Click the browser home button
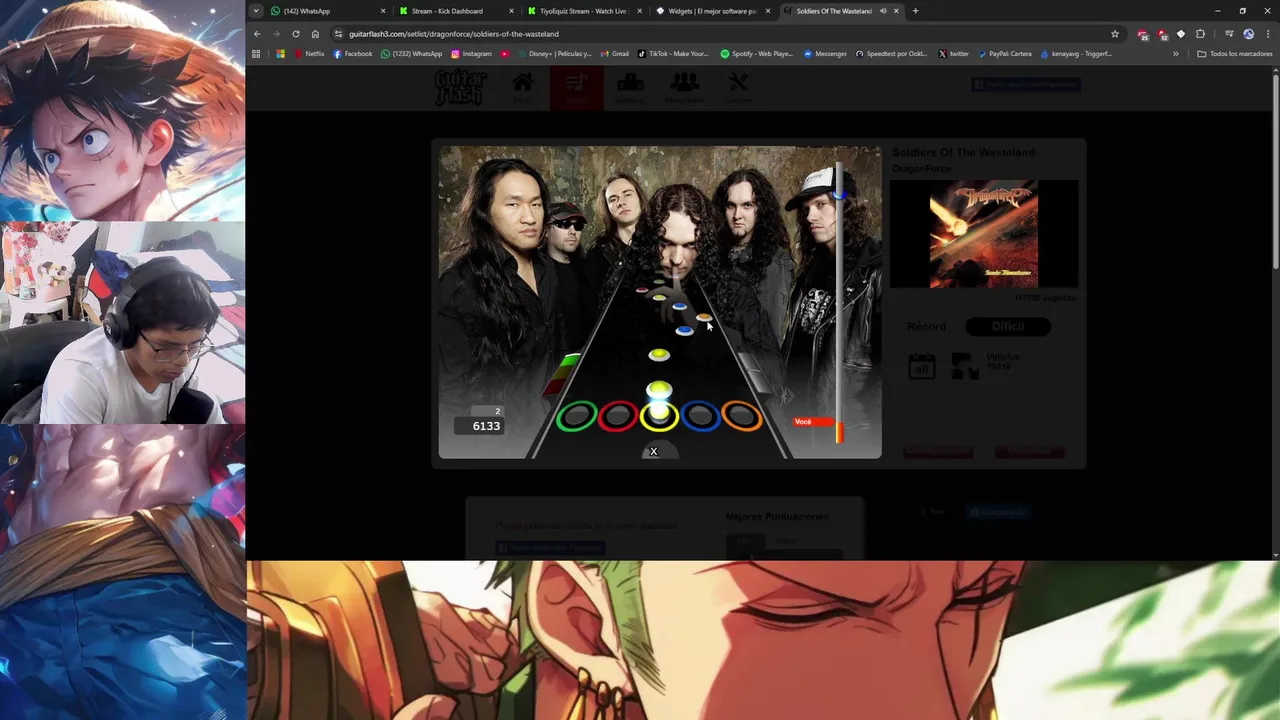 [315, 34]
